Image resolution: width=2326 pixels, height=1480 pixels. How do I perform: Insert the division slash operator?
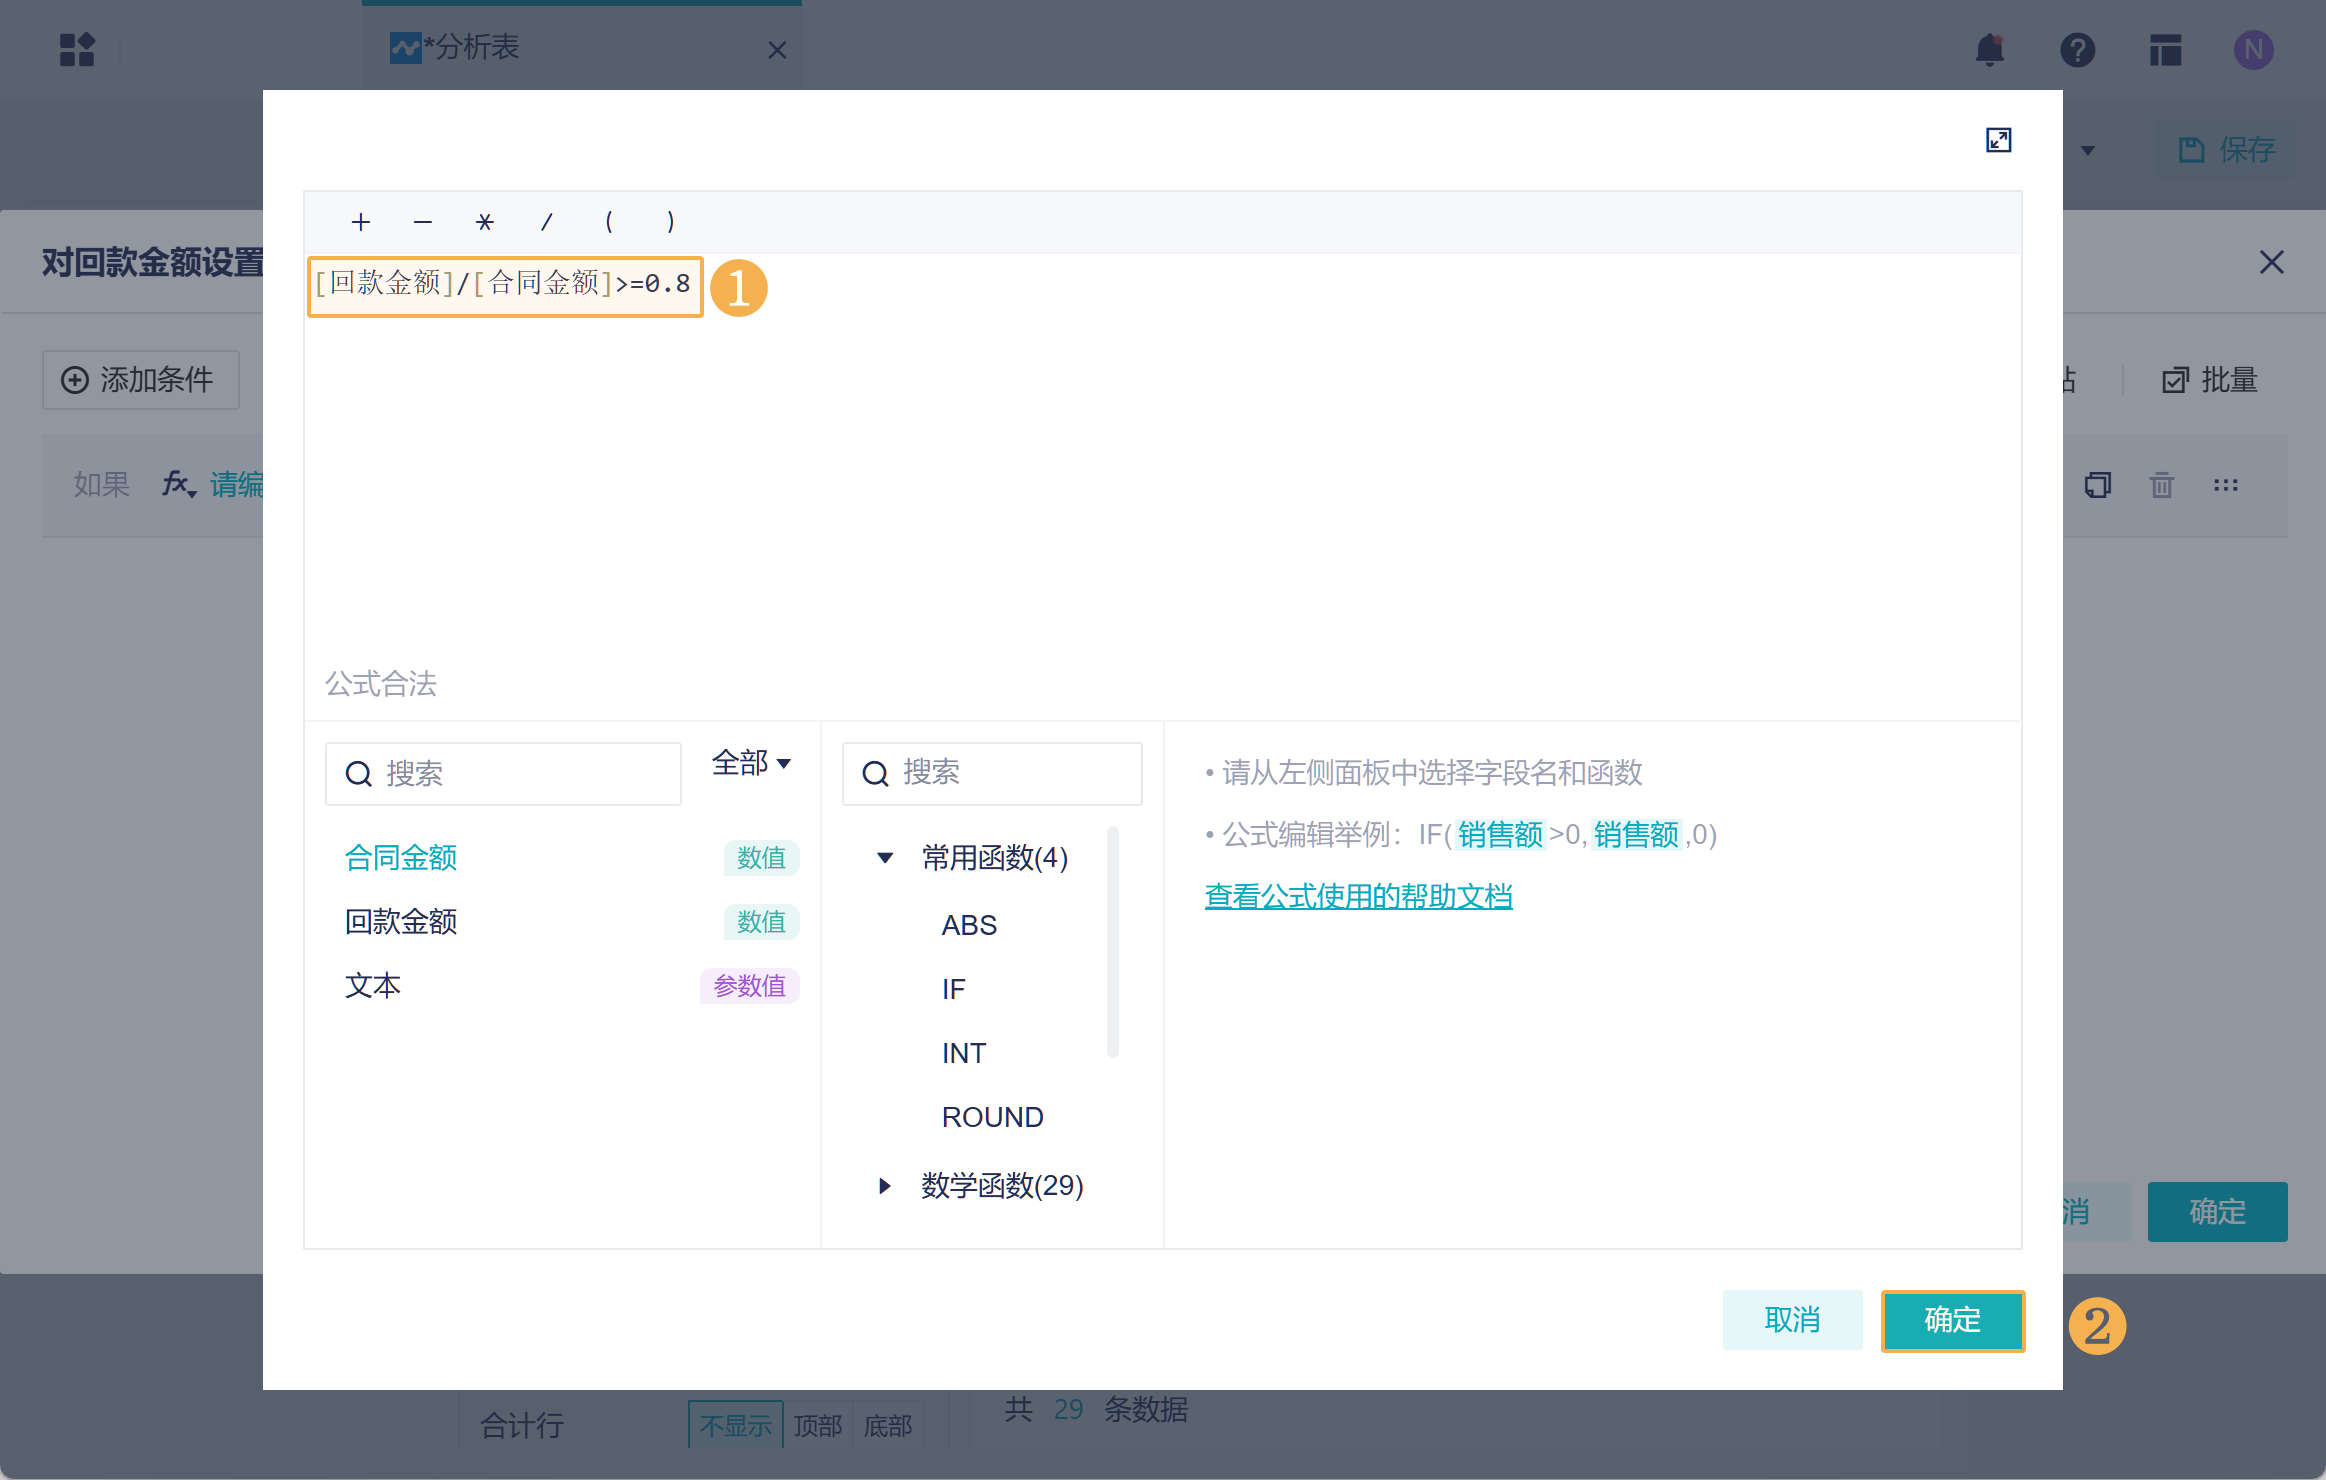pos(547,222)
